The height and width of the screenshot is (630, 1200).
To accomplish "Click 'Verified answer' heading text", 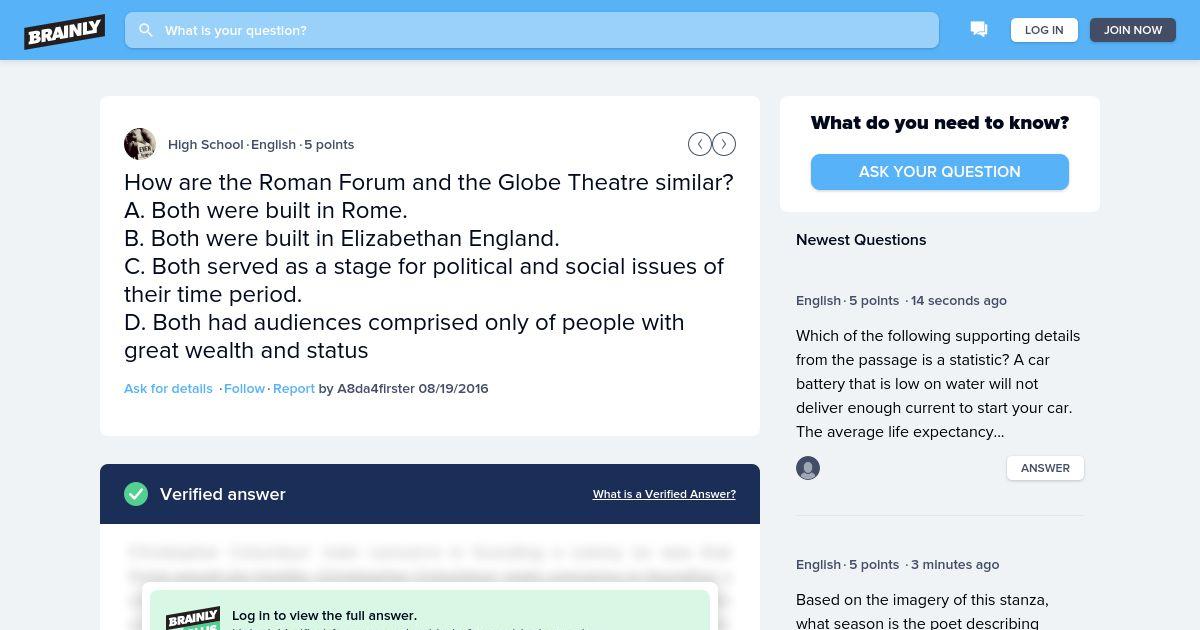I will click(x=223, y=494).
